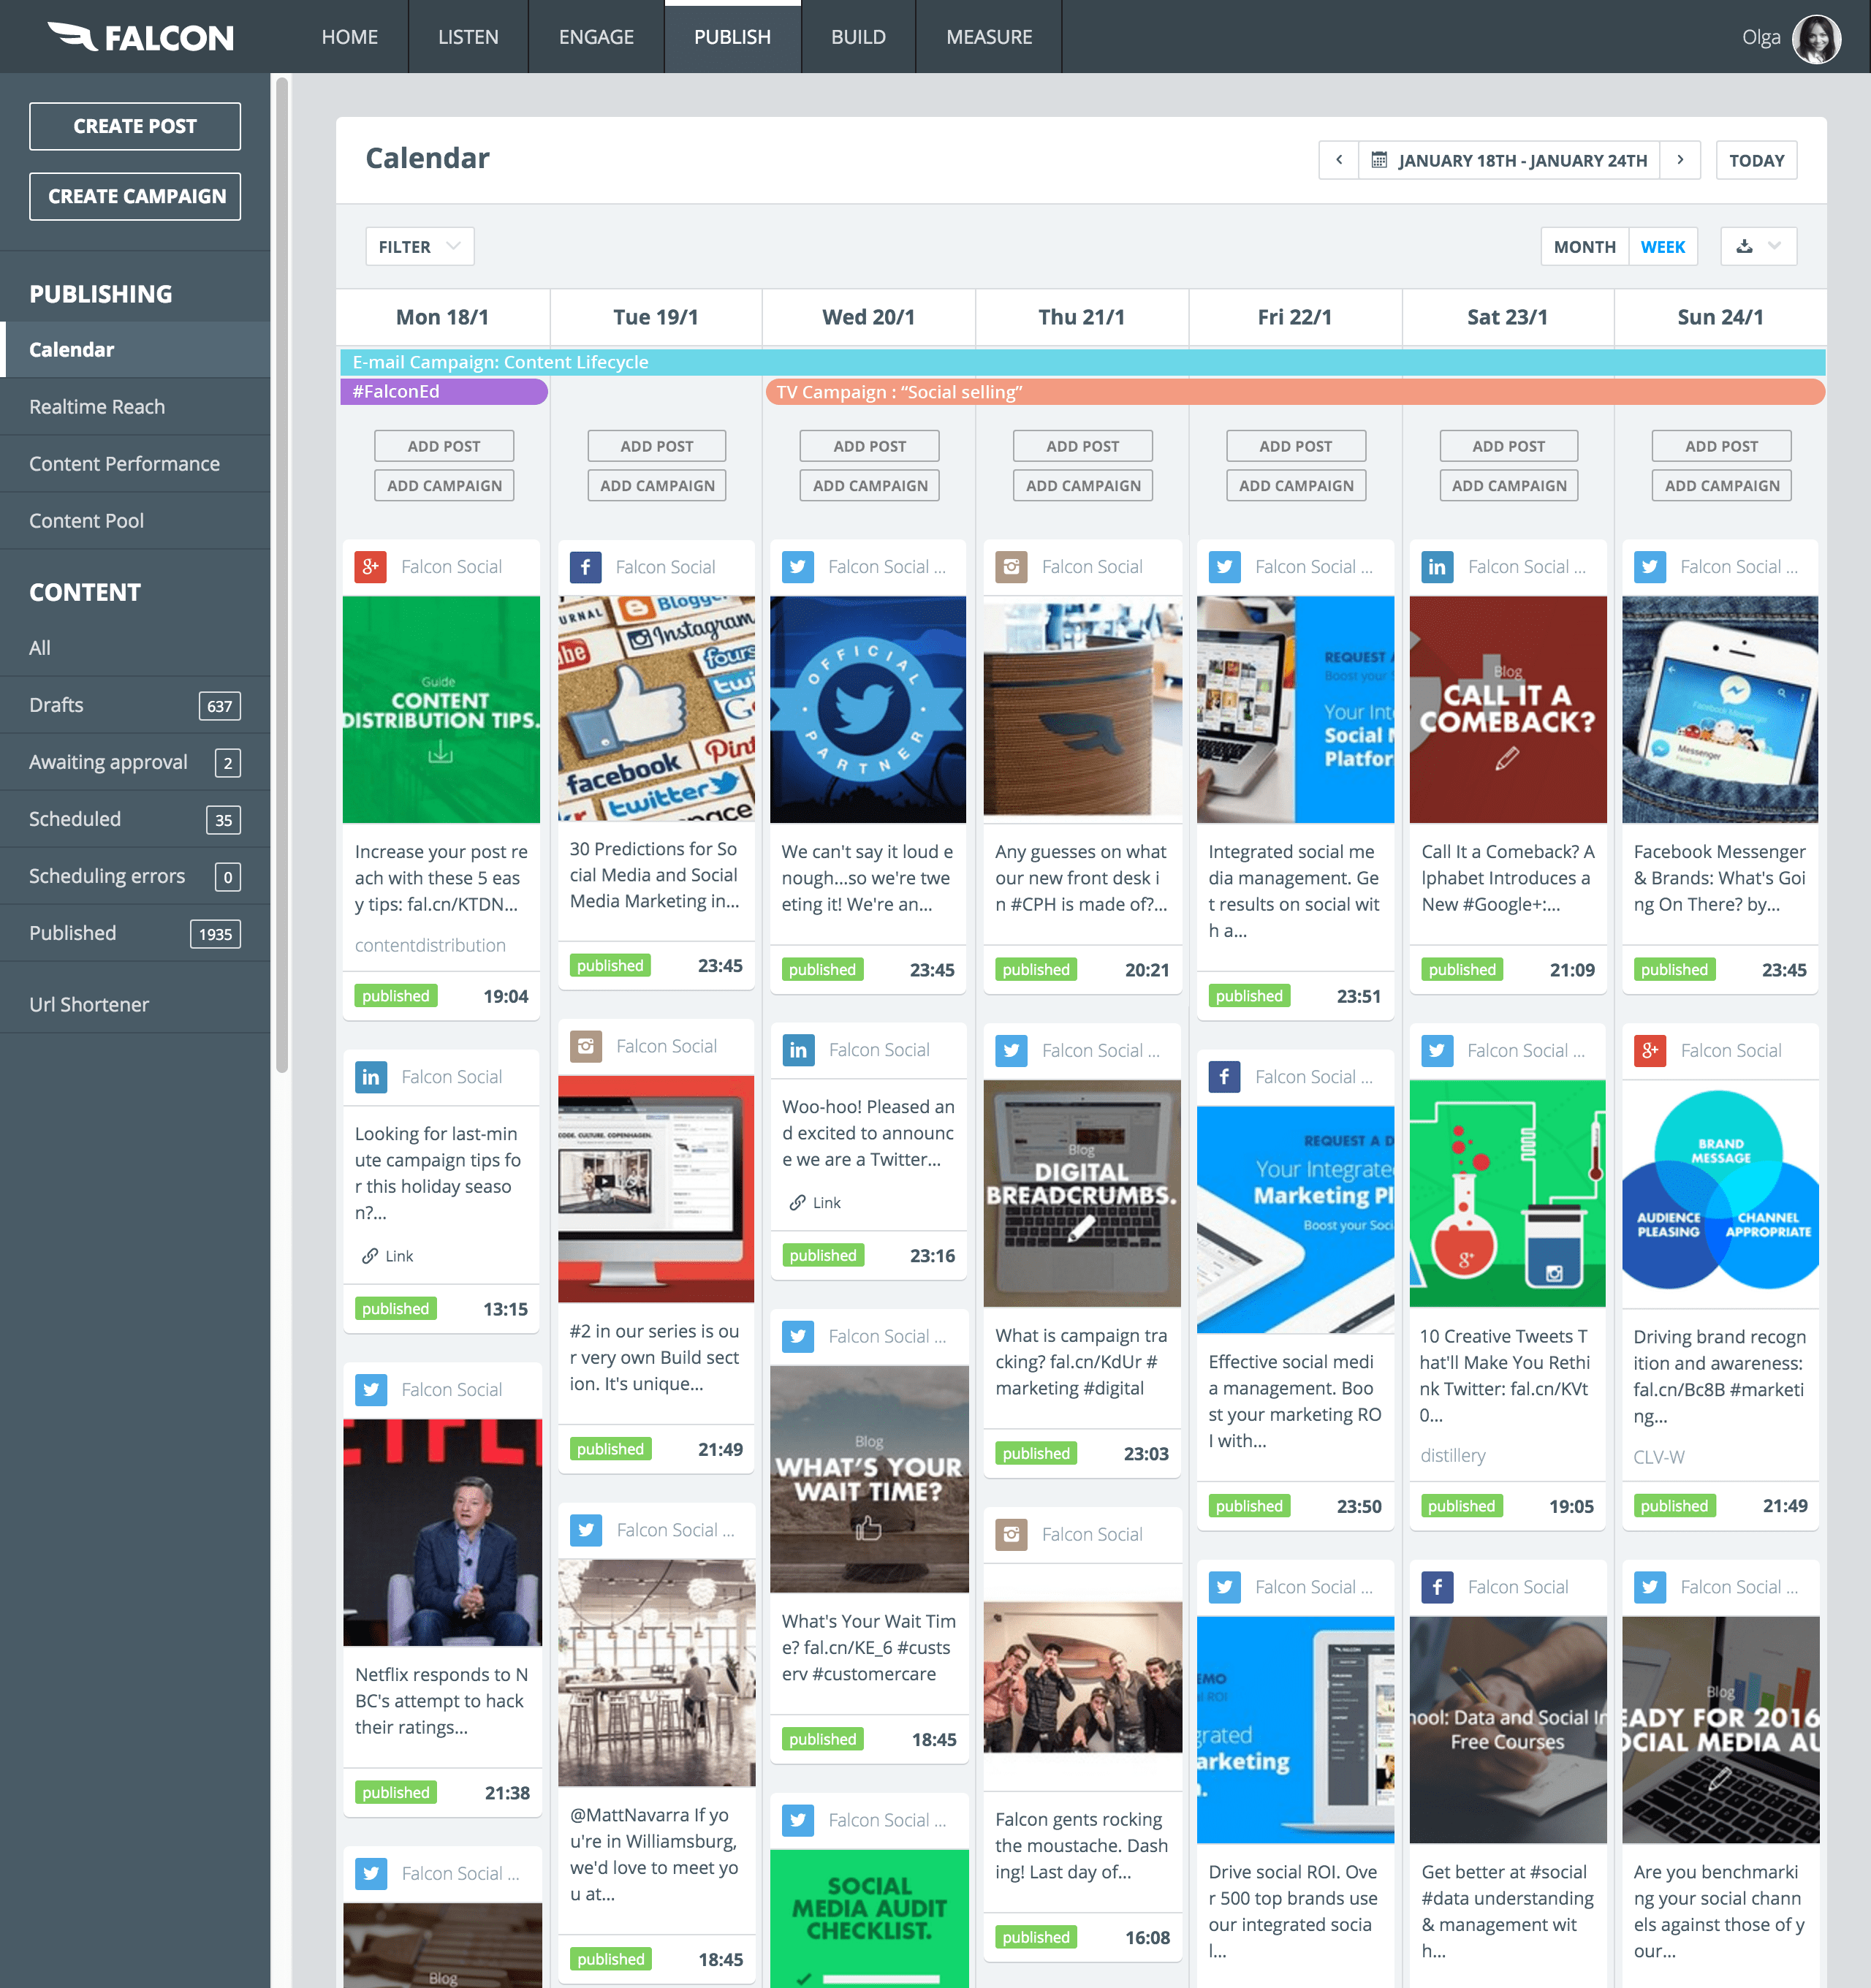Click TODAY button to return to current date

(x=1757, y=160)
